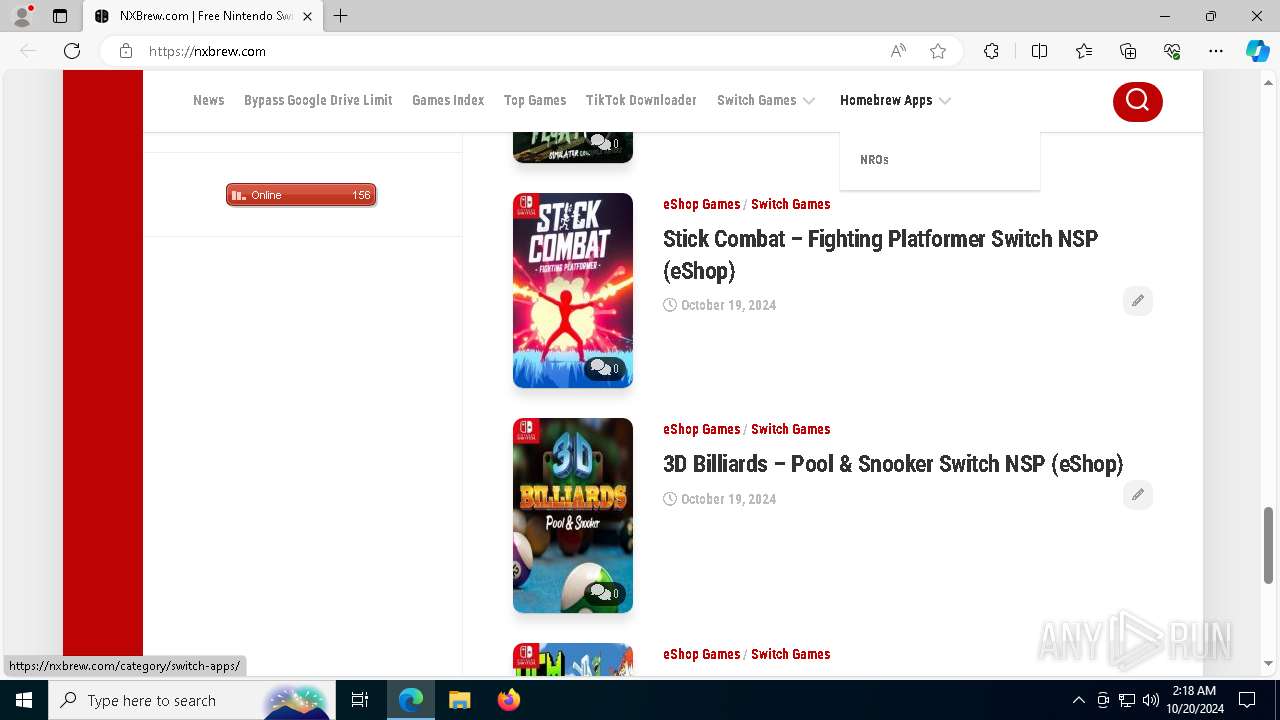Click Switch Games category above Stick Combat
Screen dimensions: 1280x720
[790, 204]
